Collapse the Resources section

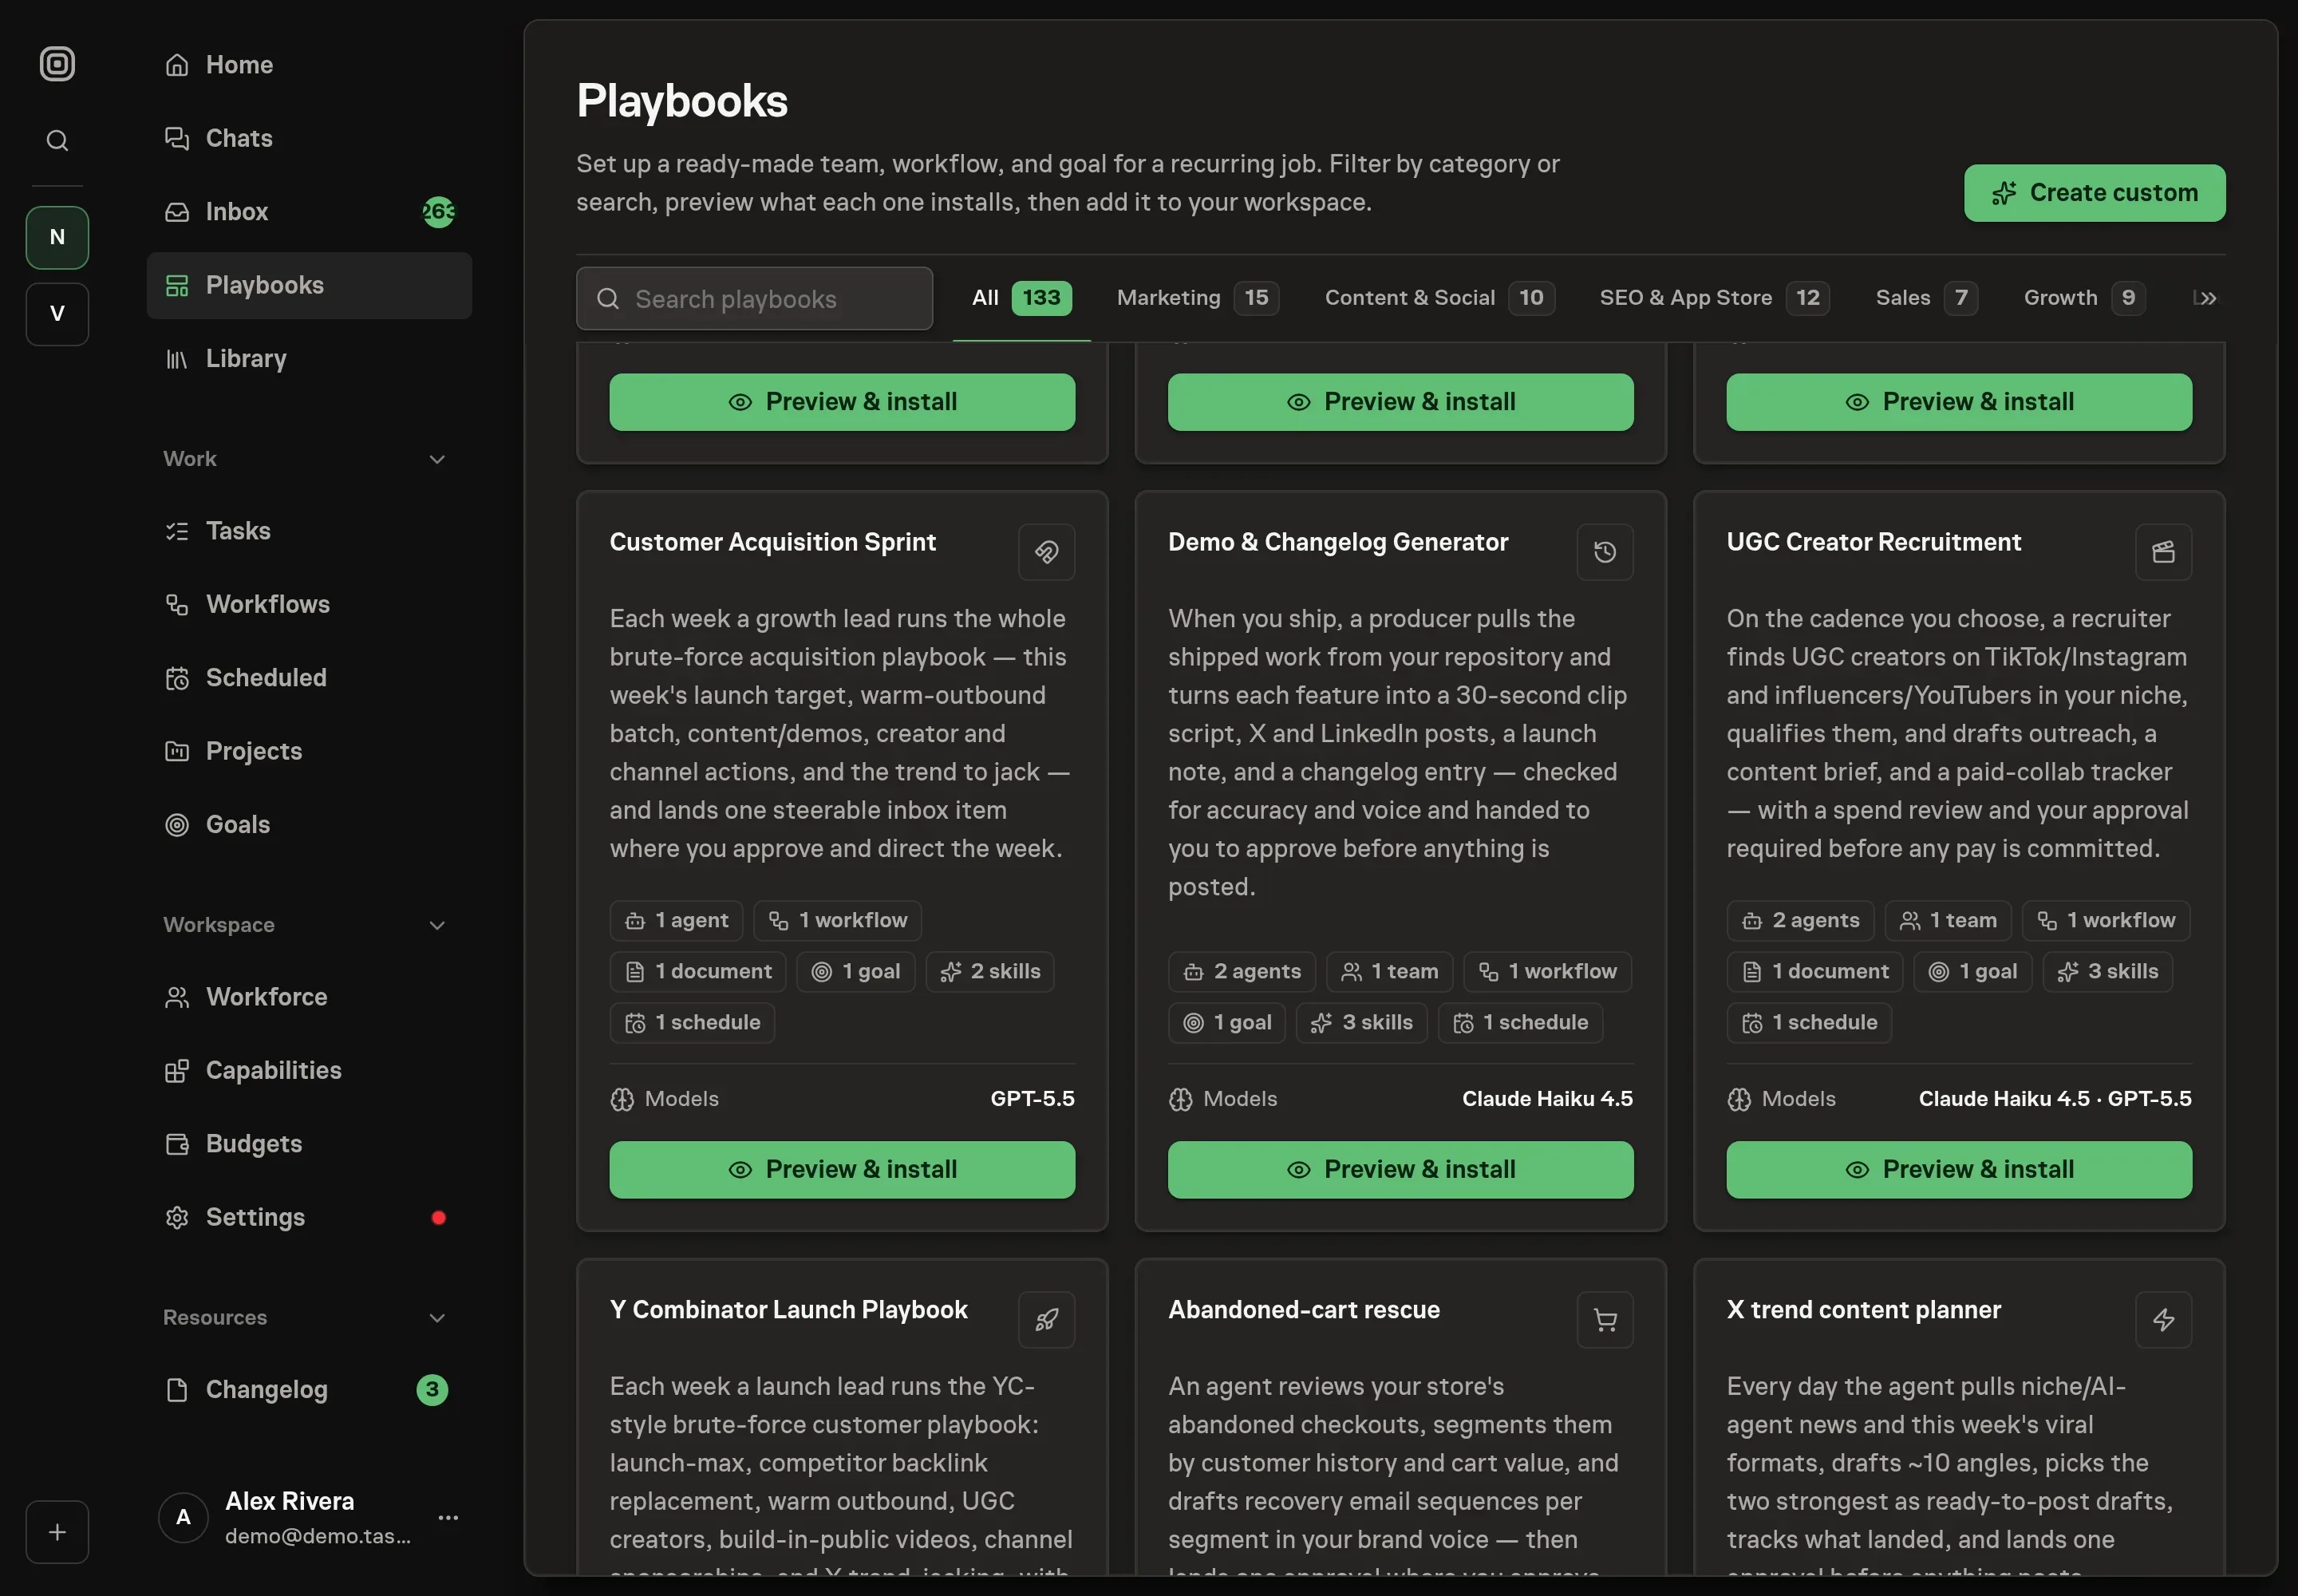click(x=437, y=1318)
